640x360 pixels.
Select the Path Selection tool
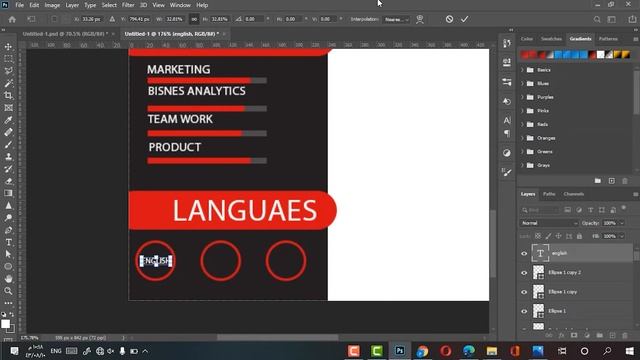[8, 254]
